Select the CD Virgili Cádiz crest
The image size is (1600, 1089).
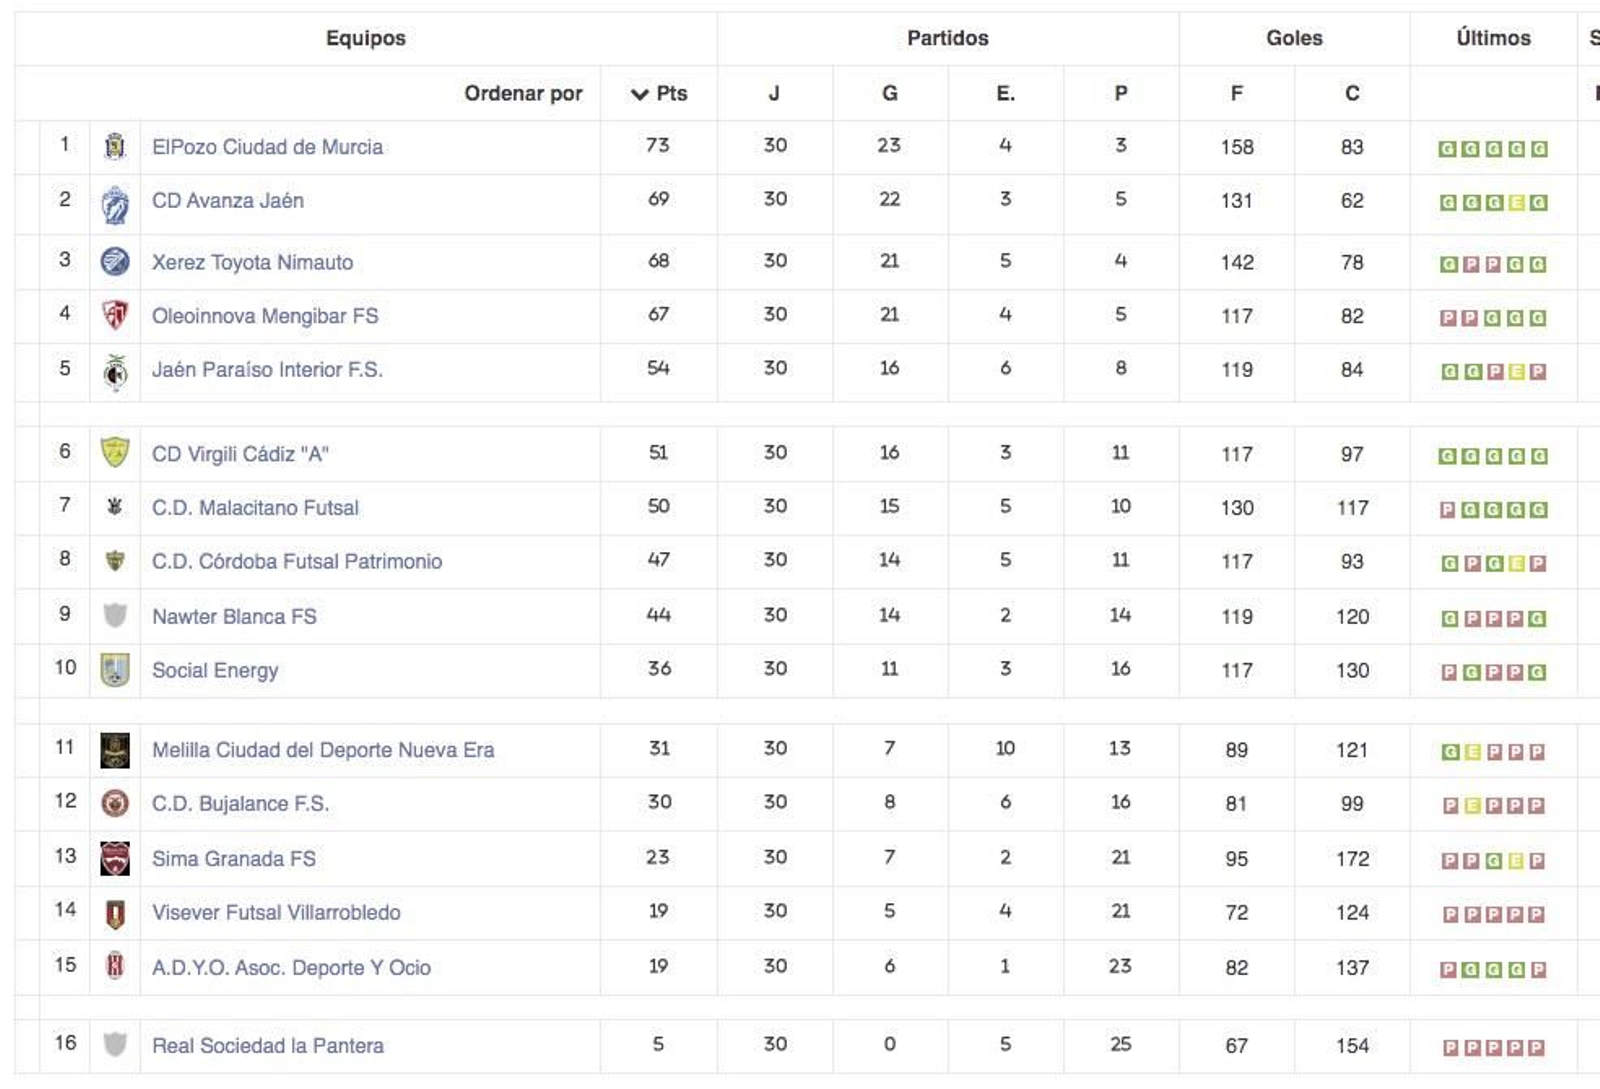[117, 449]
